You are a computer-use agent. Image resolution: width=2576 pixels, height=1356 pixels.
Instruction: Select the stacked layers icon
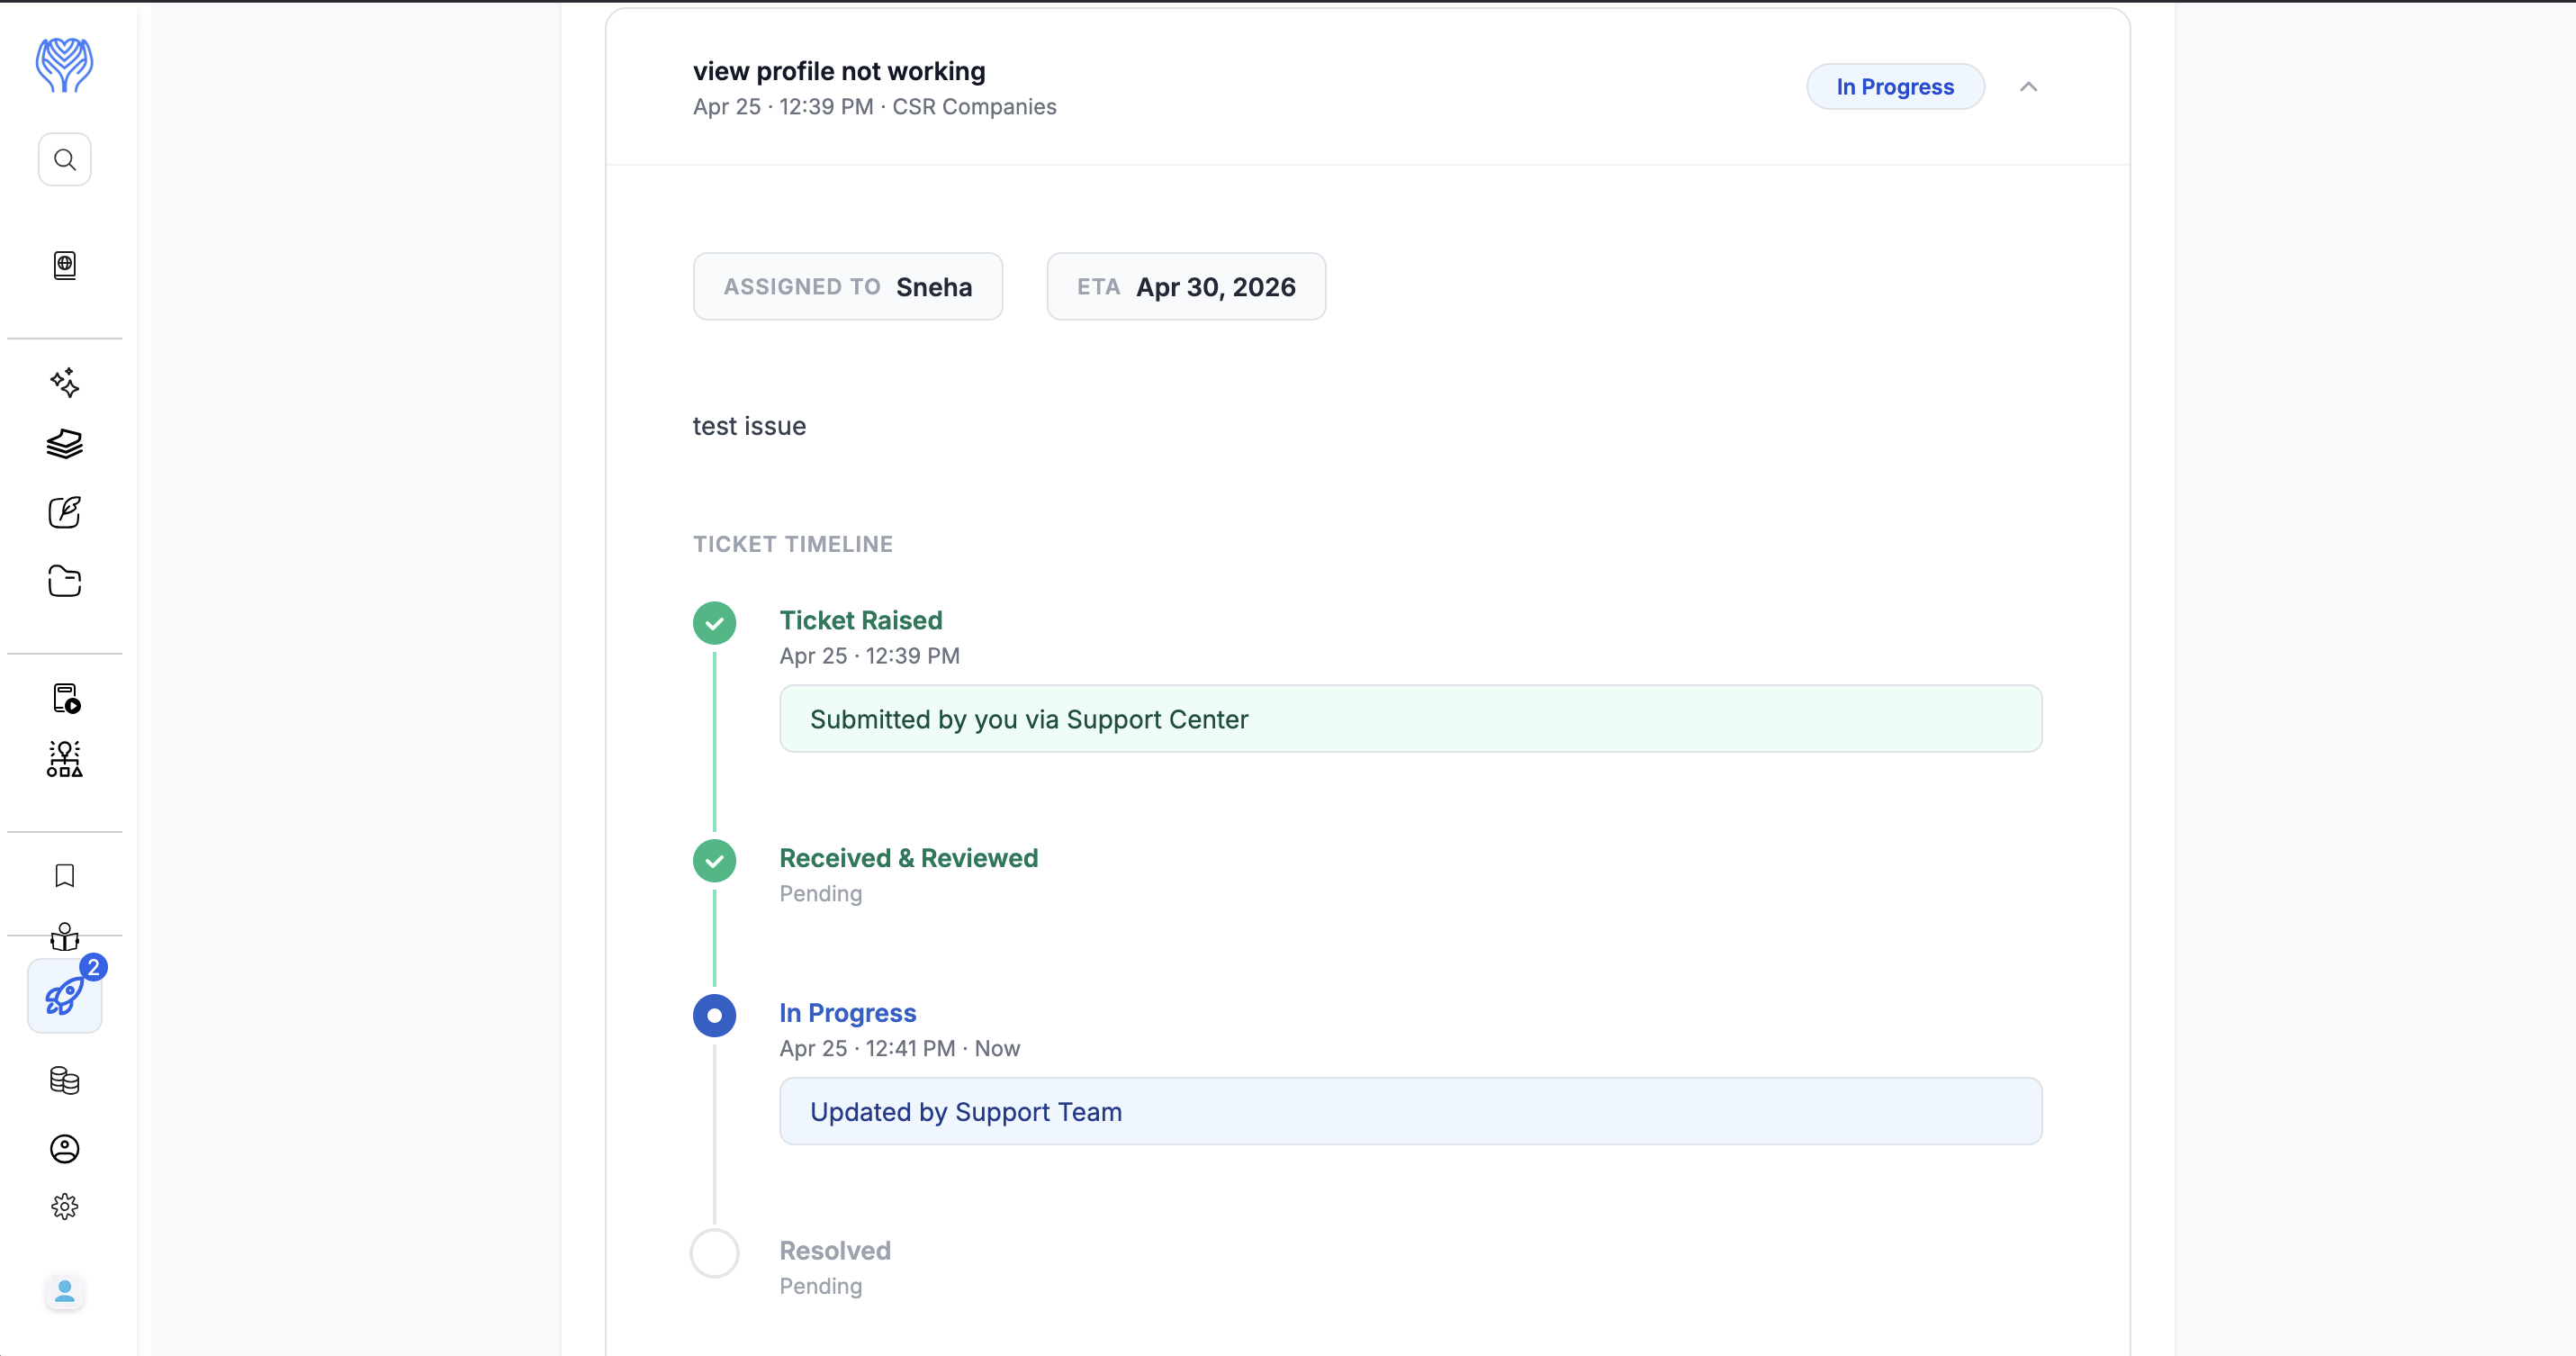(64, 444)
